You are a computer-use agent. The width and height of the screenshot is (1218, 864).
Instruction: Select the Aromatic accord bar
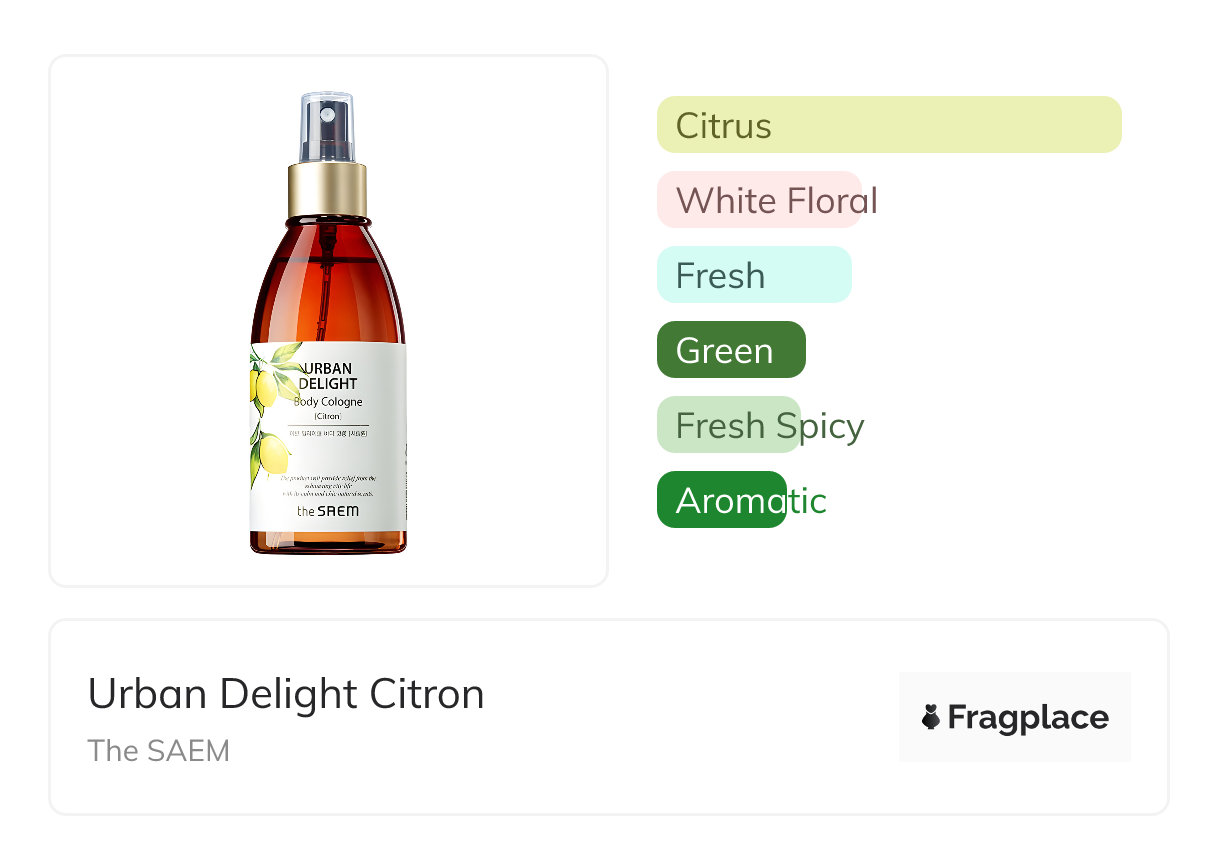point(722,500)
